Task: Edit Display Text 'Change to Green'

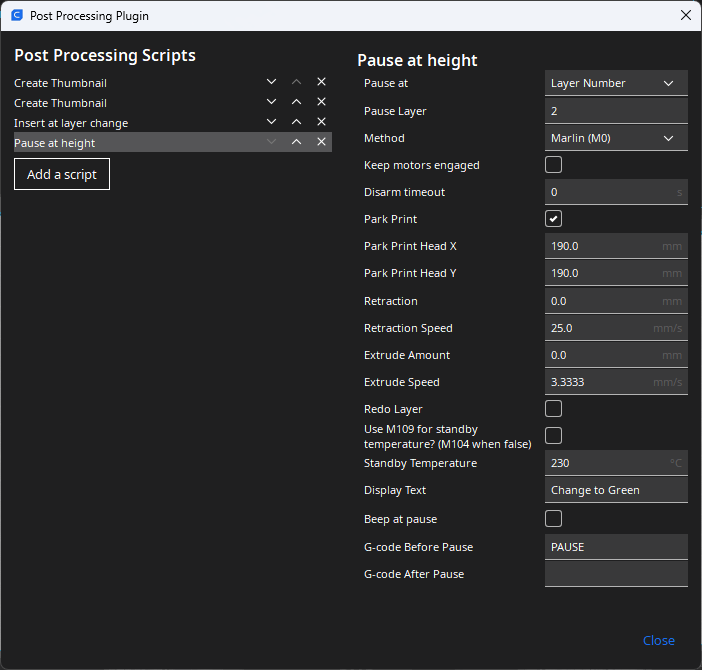Action: tap(616, 490)
